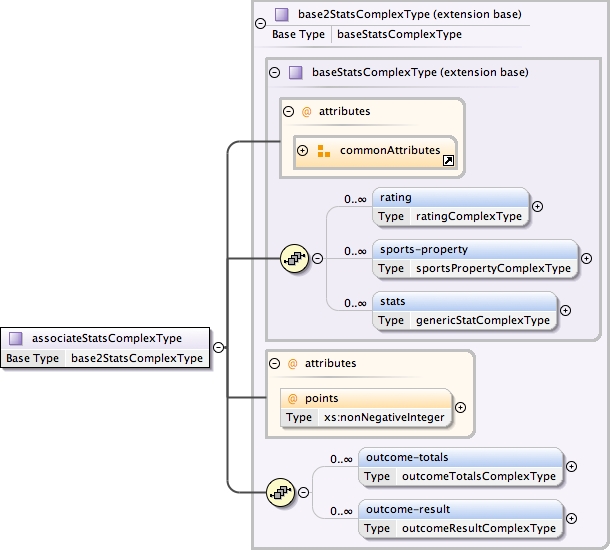The image size is (610, 550).
Task: Click the commonAttributes group icon
Action: (x=323, y=151)
